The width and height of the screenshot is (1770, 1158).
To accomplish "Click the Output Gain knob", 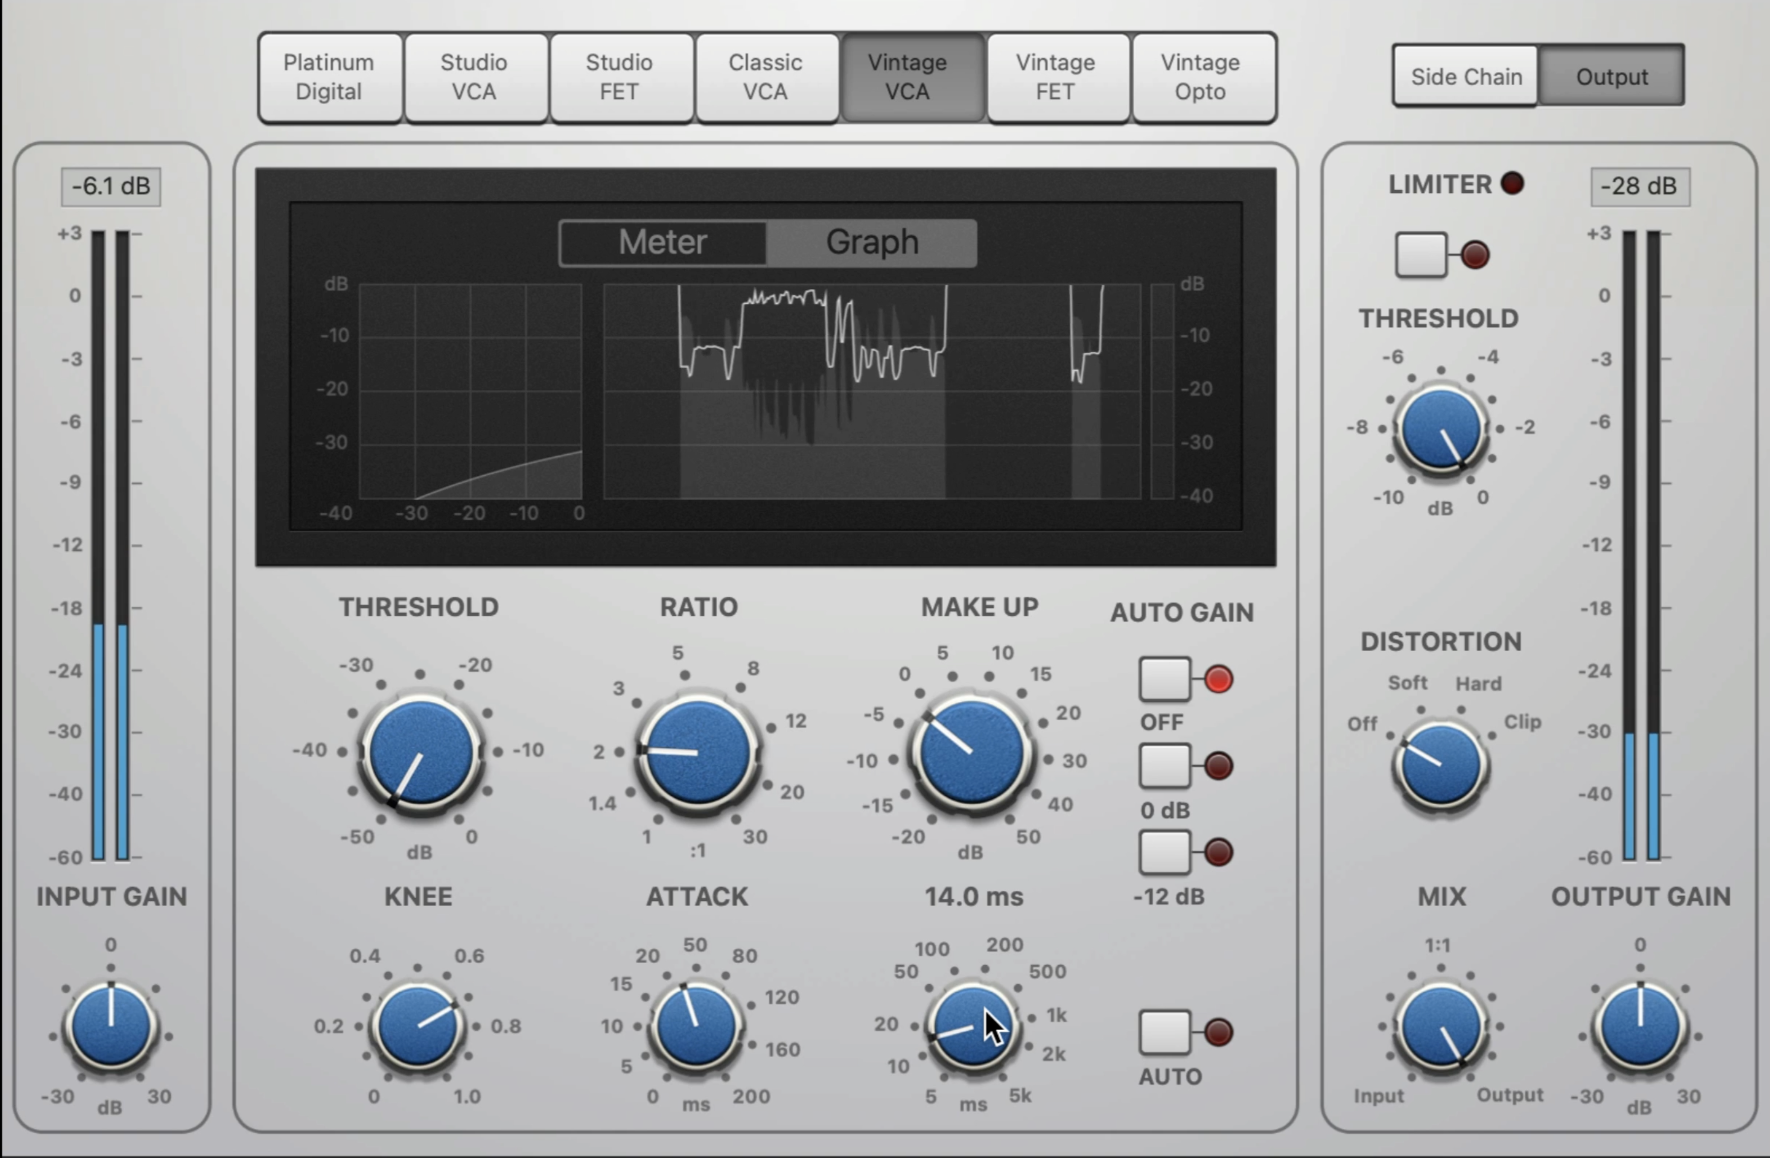I will tap(1640, 1026).
